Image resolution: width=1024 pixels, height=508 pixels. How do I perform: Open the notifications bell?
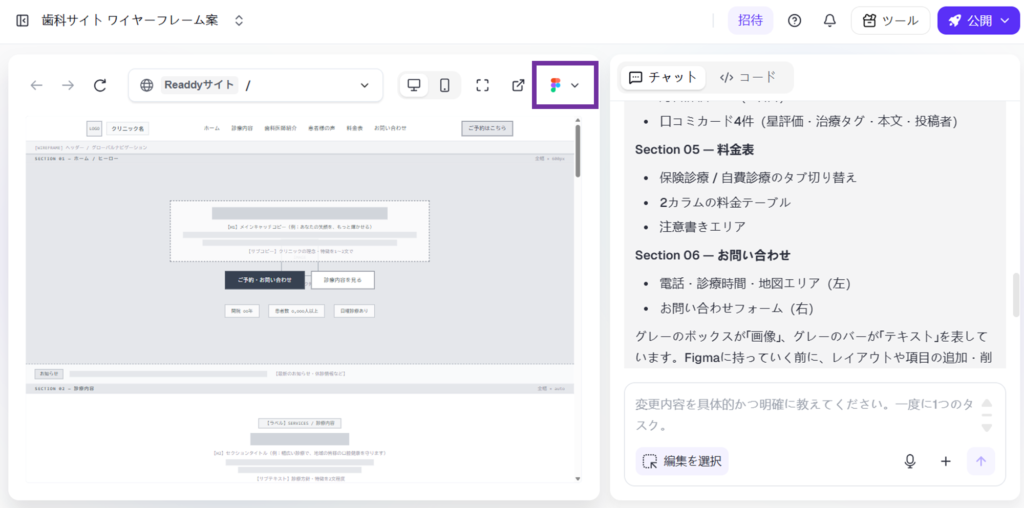coord(829,20)
